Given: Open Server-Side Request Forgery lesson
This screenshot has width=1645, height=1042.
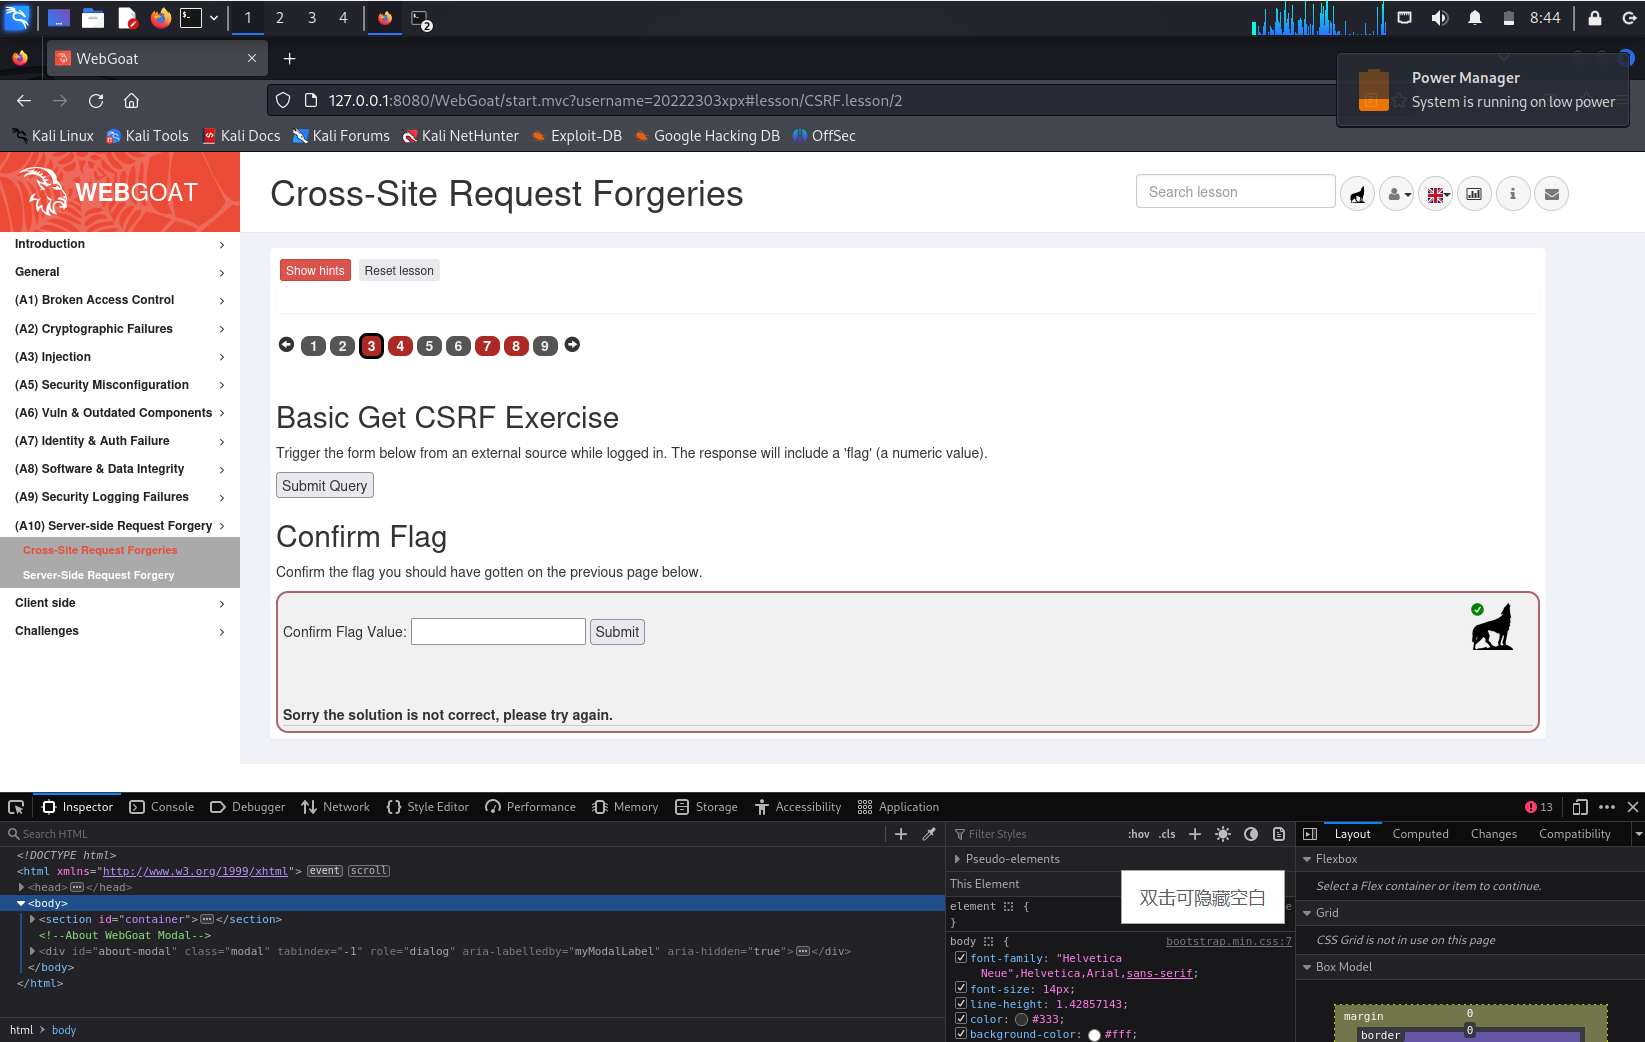Looking at the screenshot, I should [98, 575].
